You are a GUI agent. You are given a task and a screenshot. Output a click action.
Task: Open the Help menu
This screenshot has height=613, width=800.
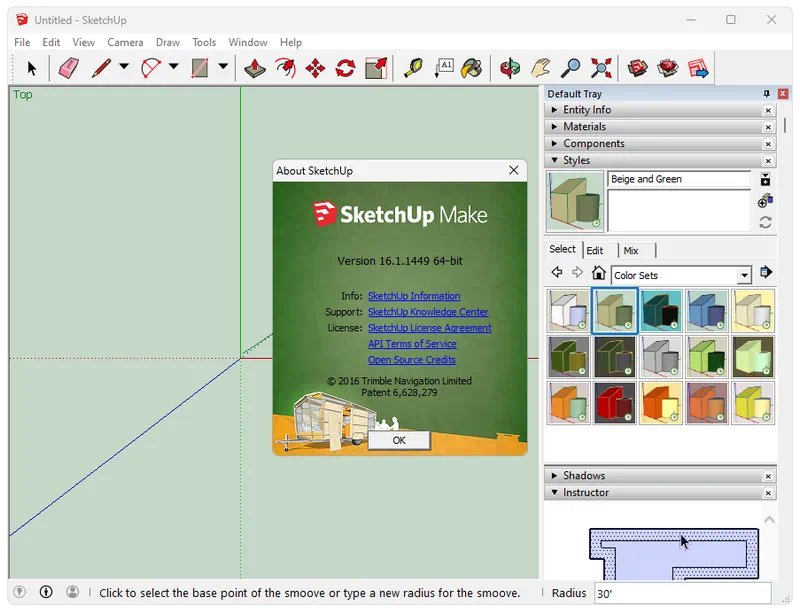point(291,42)
